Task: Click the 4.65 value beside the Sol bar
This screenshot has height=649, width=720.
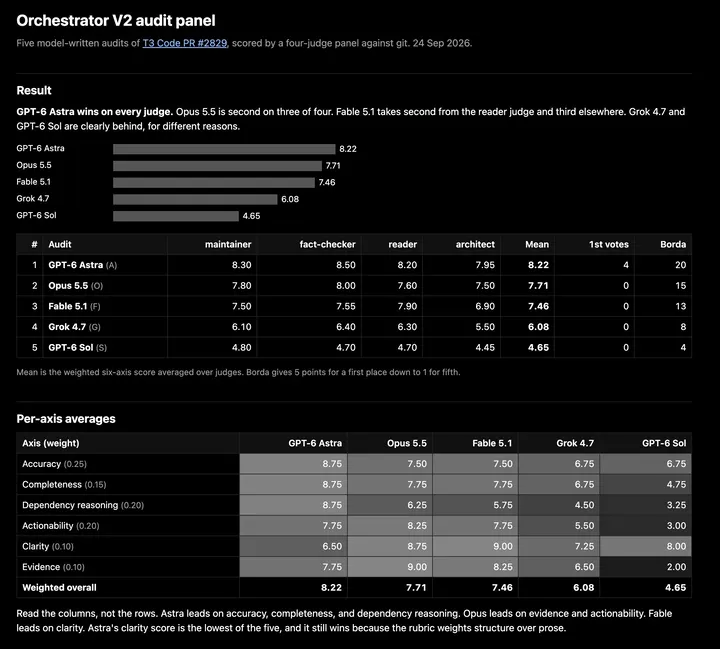Action: [251, 216]
